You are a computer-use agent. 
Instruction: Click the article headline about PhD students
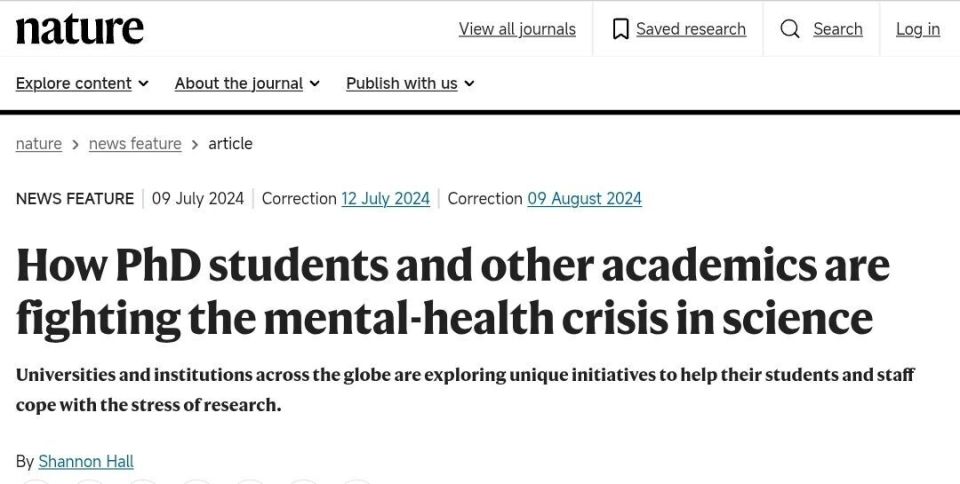pyautogui.click(x=452, y=291)
